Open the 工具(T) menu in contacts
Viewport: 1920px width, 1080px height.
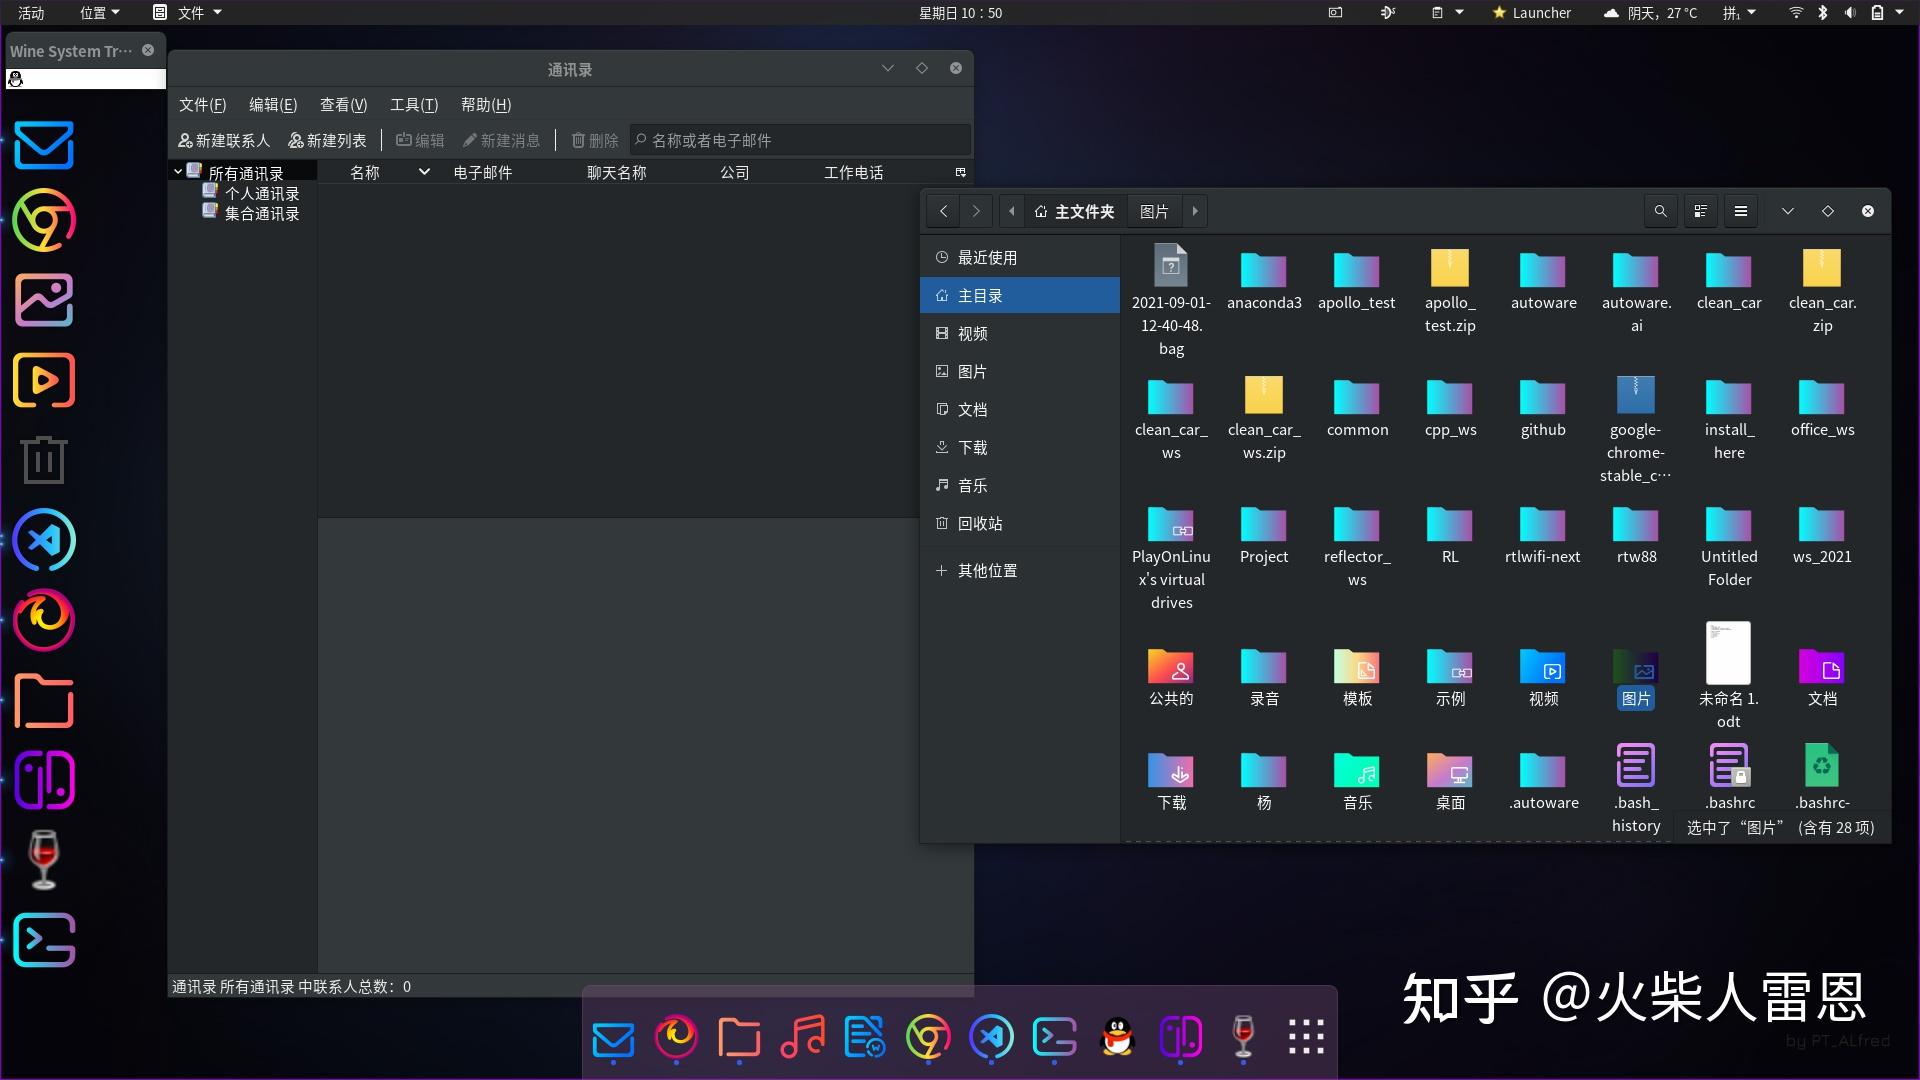[x=414, y=104]
